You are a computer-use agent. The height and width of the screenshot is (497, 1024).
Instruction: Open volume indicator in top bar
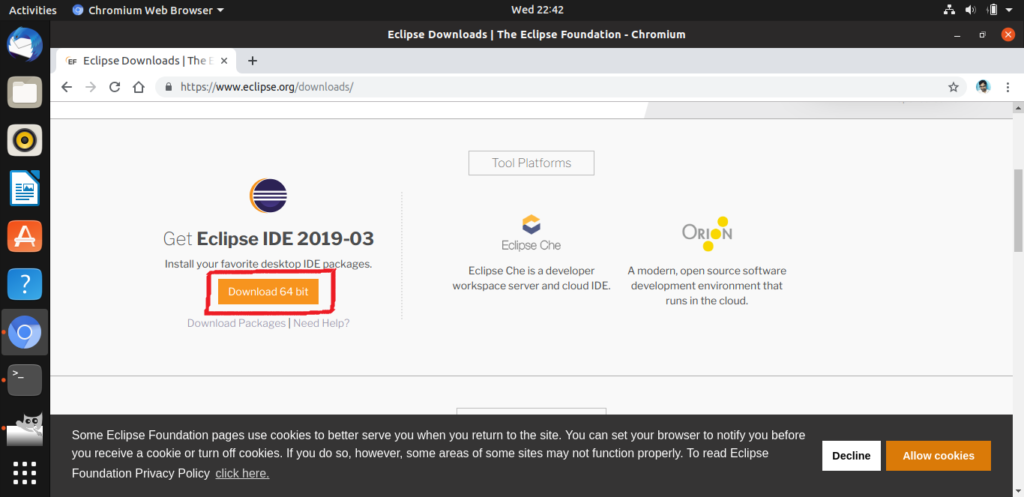click(970, 10)
